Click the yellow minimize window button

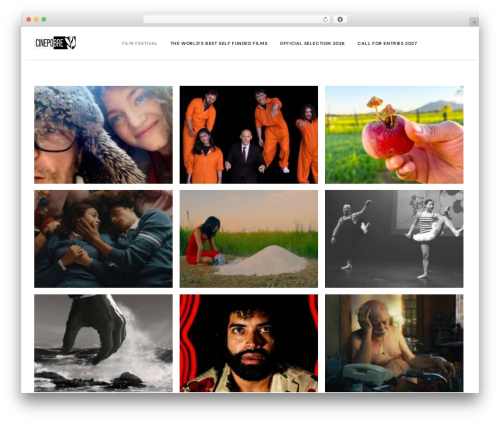pyautogui.click(x=36, y=19)
